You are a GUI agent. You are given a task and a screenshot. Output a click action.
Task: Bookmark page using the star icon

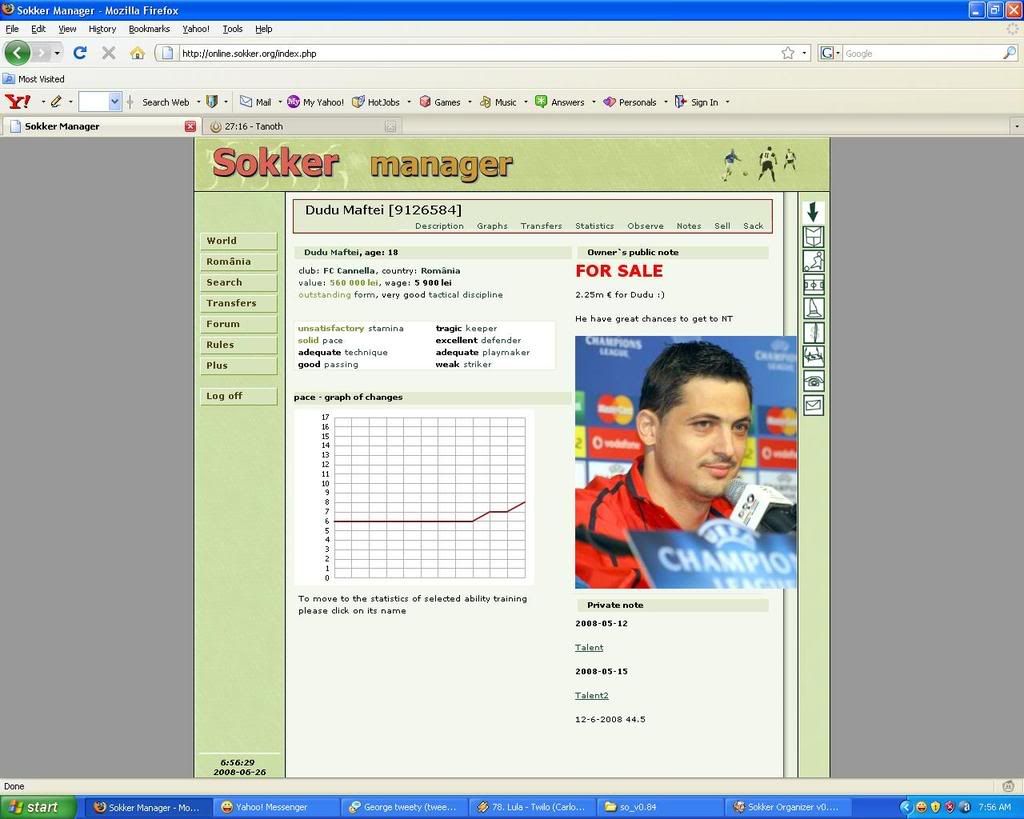(787, 53)
